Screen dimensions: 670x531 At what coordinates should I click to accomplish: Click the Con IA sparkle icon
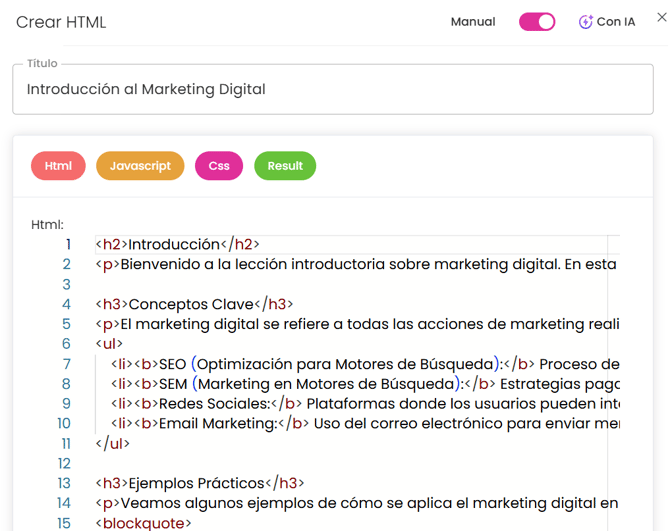click(585, 22)
